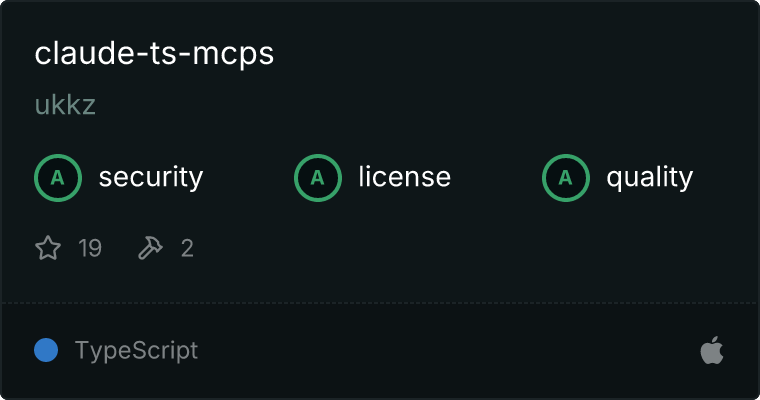Click the star count 19

90,248
